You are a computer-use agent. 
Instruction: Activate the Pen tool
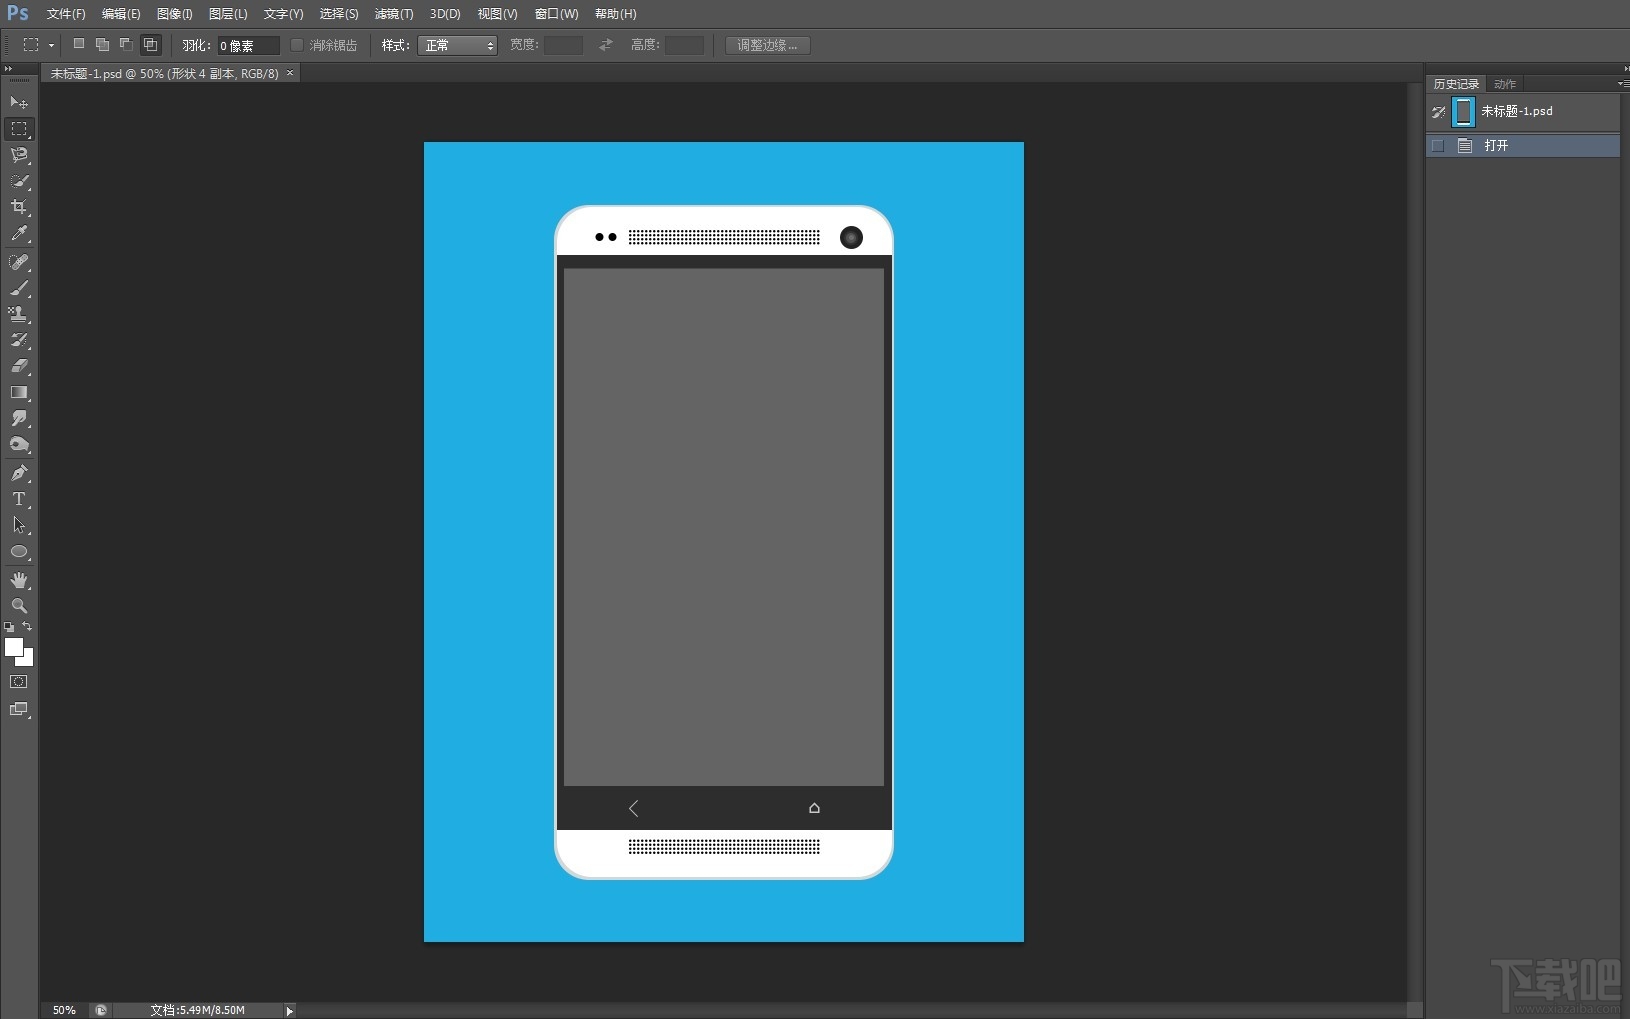pyautogui.click(x=19, y=473)
